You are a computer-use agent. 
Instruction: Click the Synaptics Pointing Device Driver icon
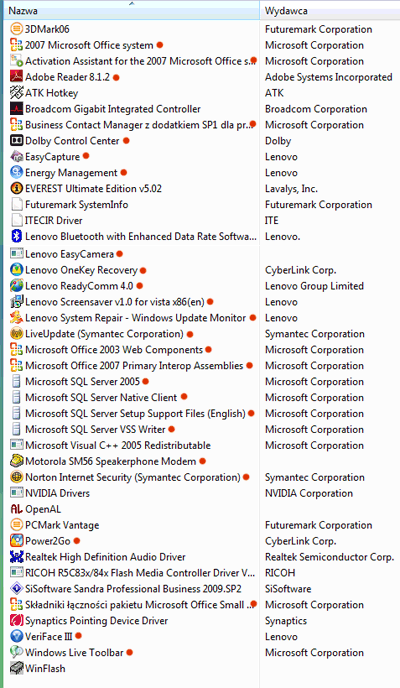coord(16,621)
